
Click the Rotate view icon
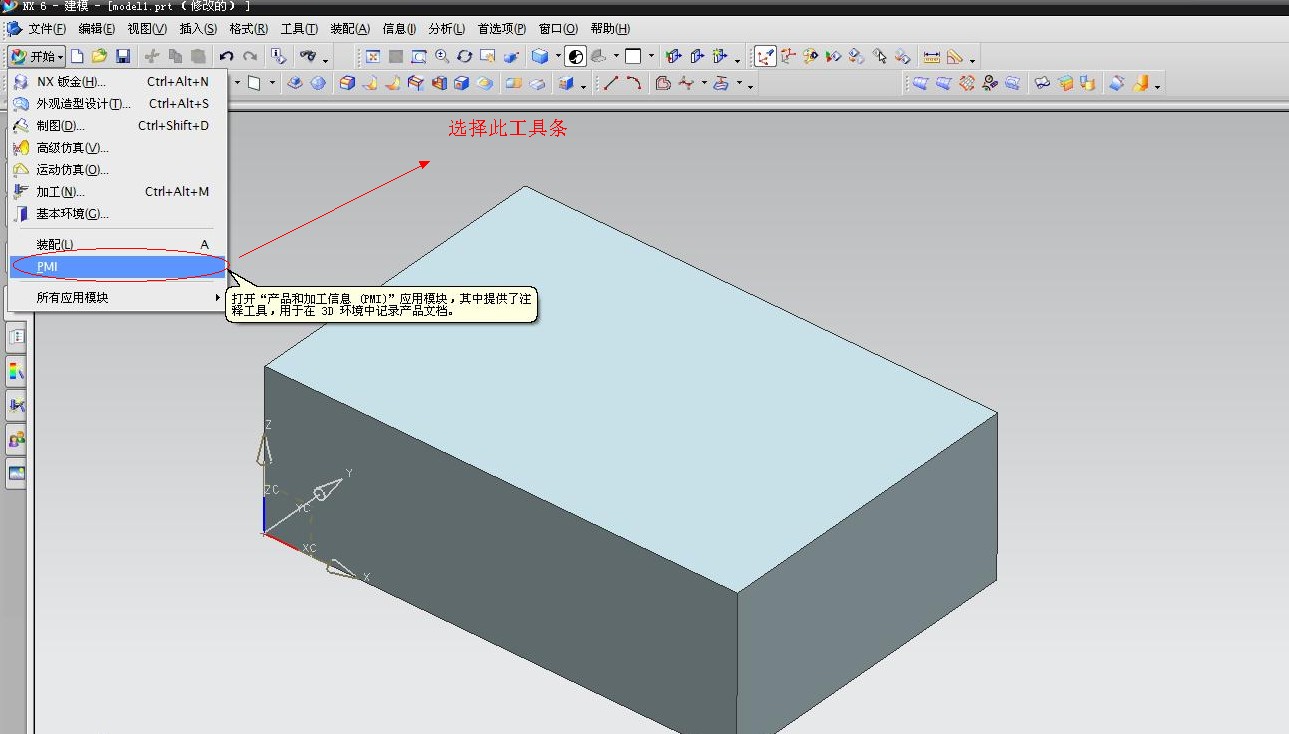[464, 56]
